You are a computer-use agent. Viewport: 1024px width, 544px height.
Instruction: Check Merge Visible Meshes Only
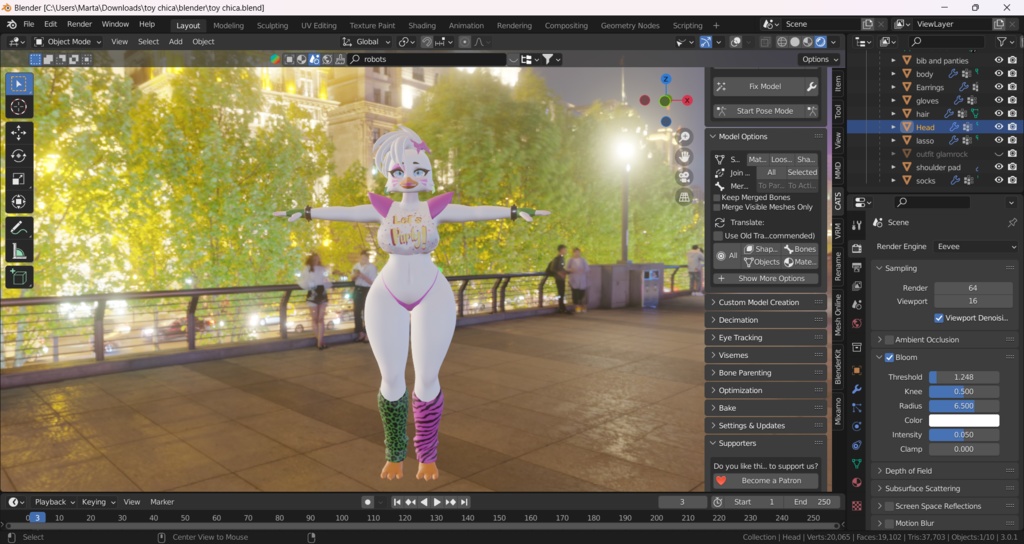(x=717, y=207)
